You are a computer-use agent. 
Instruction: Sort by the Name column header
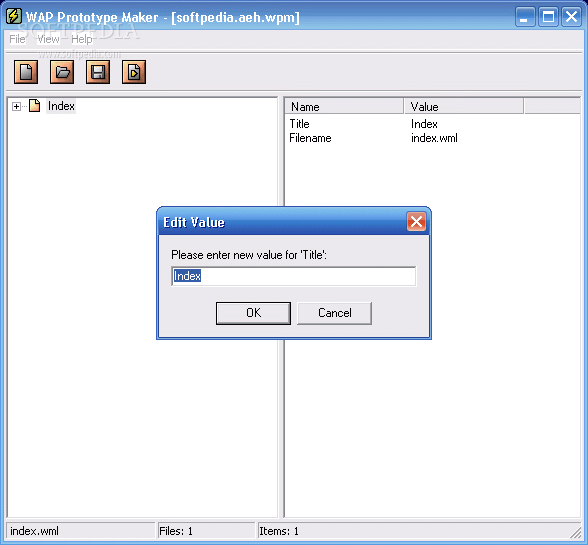344,107
